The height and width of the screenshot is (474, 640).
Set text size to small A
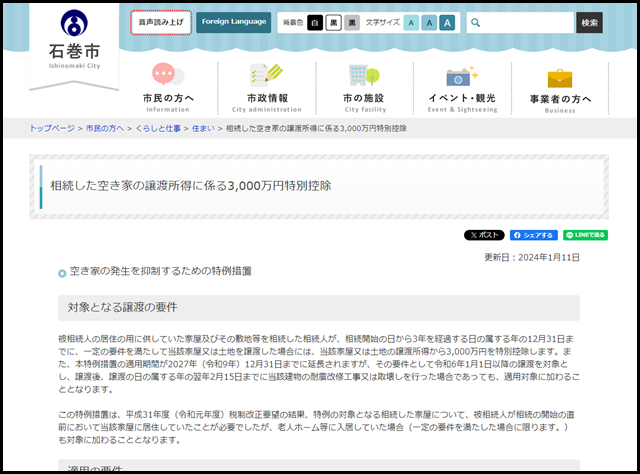coord(411,23)
